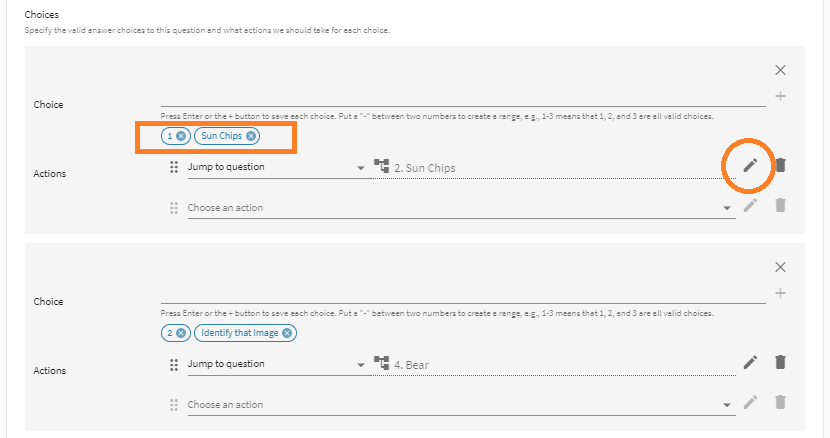Open second block's Jump to question dropdown
Viewport: 830px width, 438px height.
click(x=277, y=364)
